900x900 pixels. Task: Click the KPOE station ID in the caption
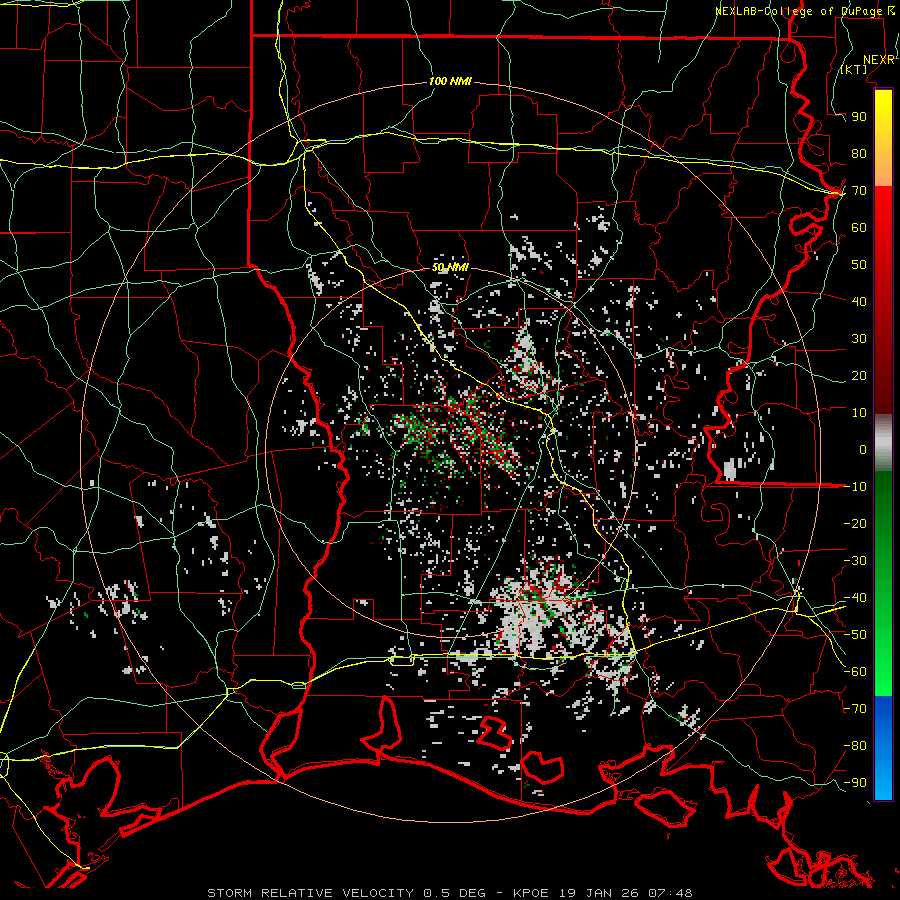(531, 893)
